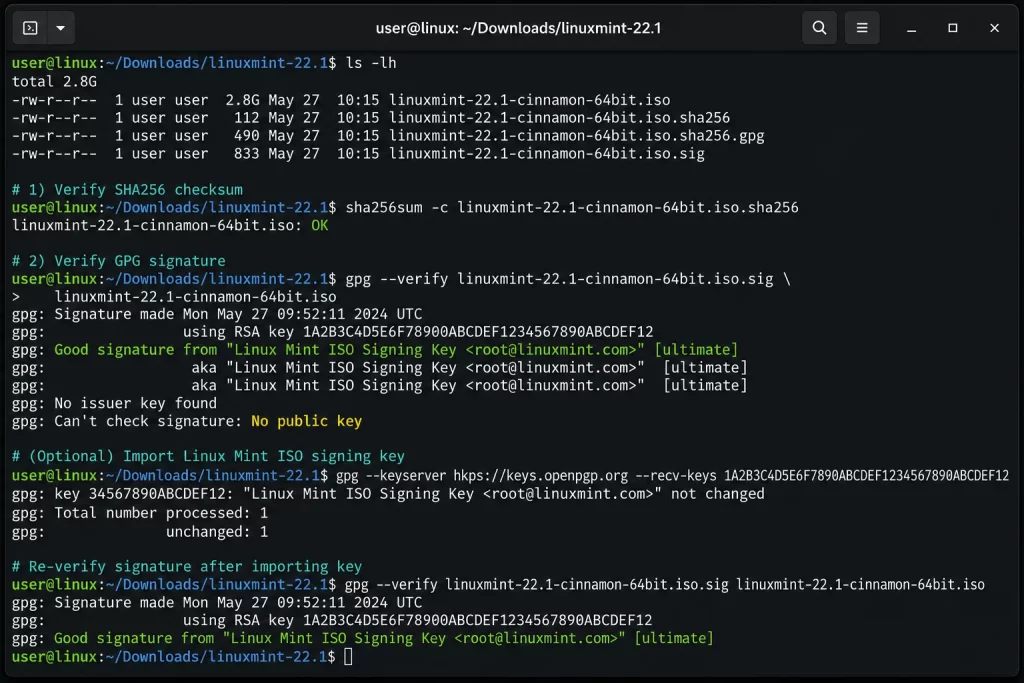This screenshot has width=1024, height=683.
Task: Click yellow 'No public key' warning
Action: pos(306,421)
